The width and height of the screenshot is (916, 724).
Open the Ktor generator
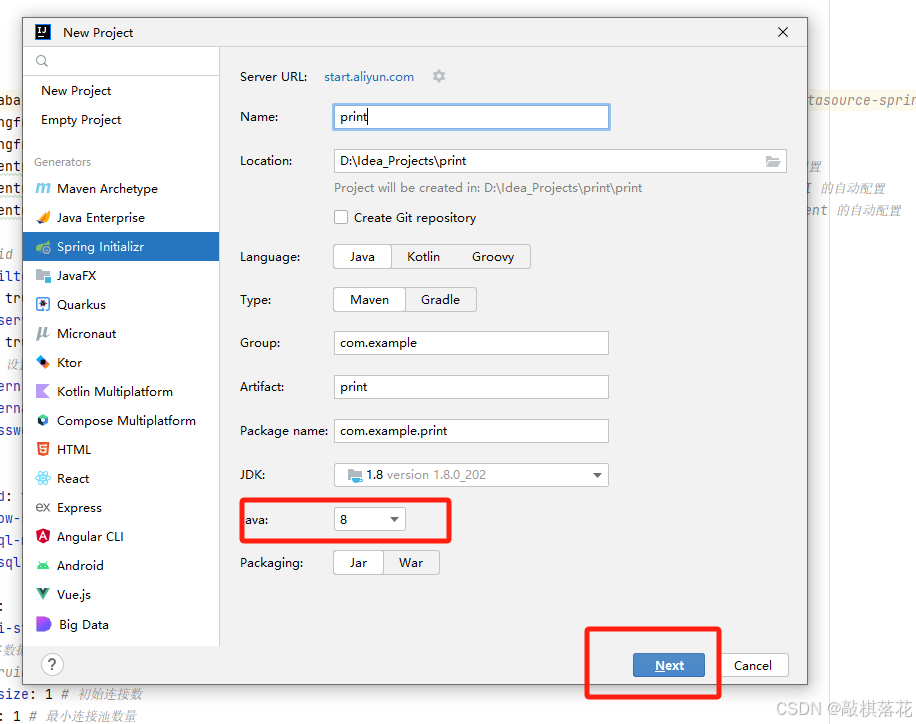click(x=67, y=362)
